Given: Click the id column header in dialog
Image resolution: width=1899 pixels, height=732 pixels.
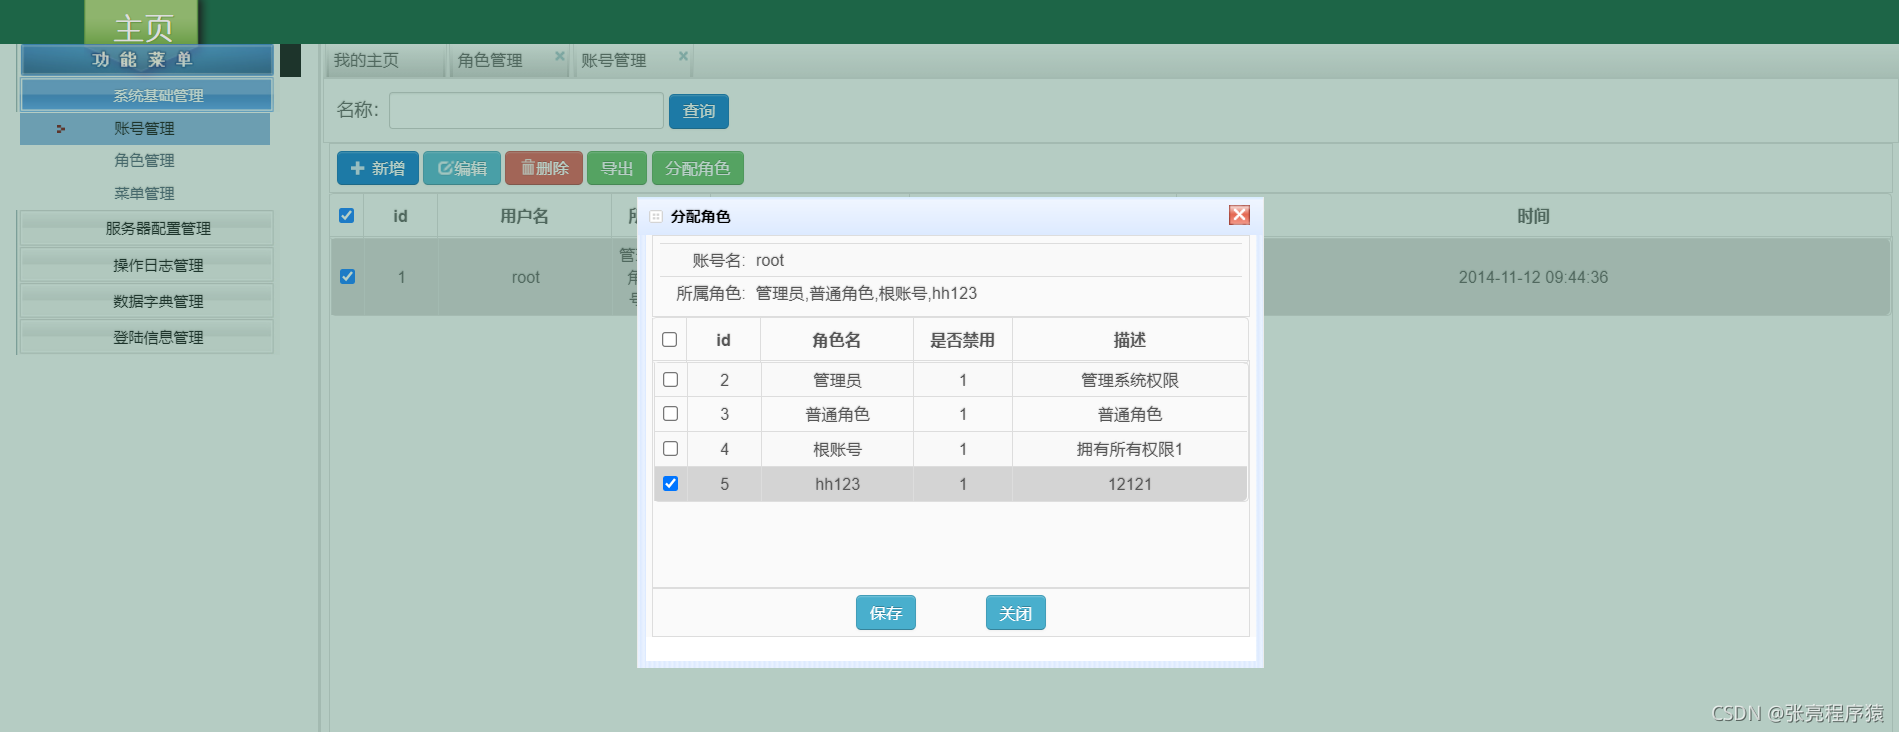Looking at the screenshot, I should point(724,340).
